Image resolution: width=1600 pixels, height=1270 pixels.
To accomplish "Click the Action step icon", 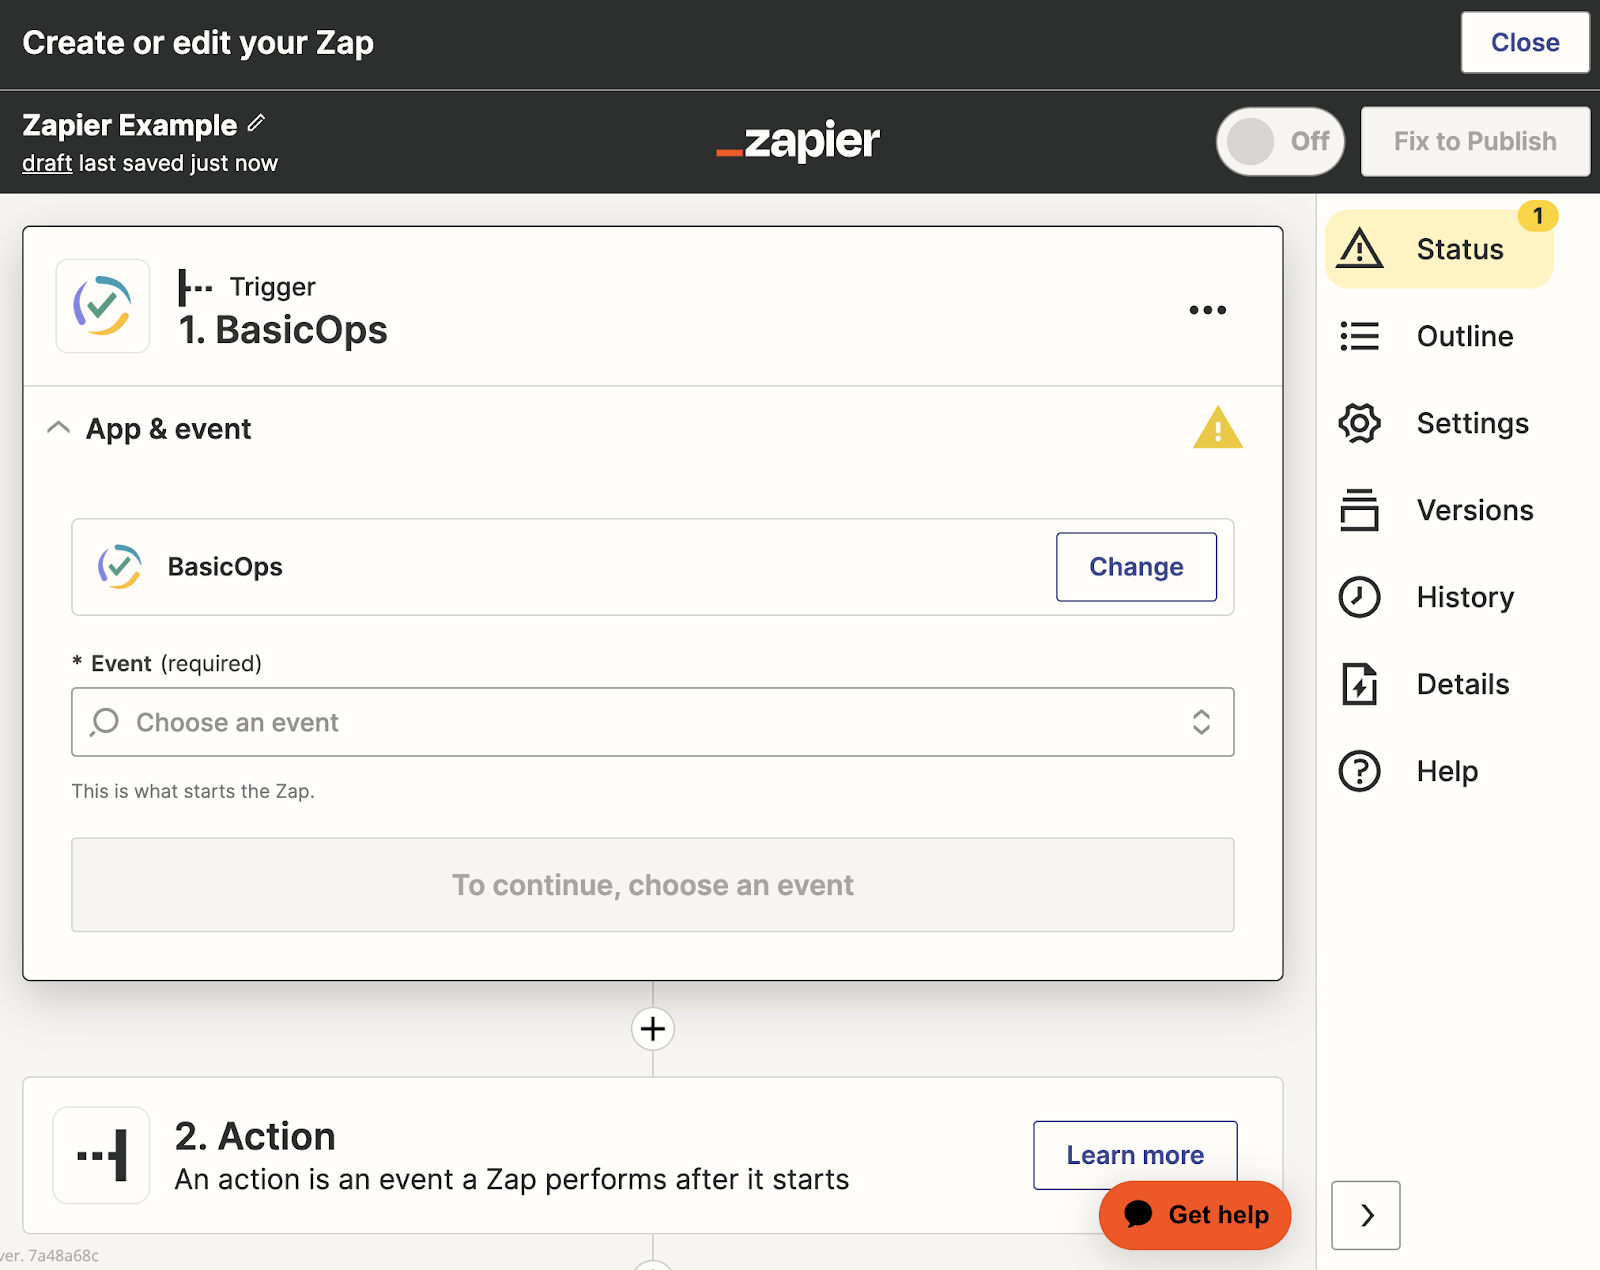I will pyautogui.click(x=102, y=1155).
